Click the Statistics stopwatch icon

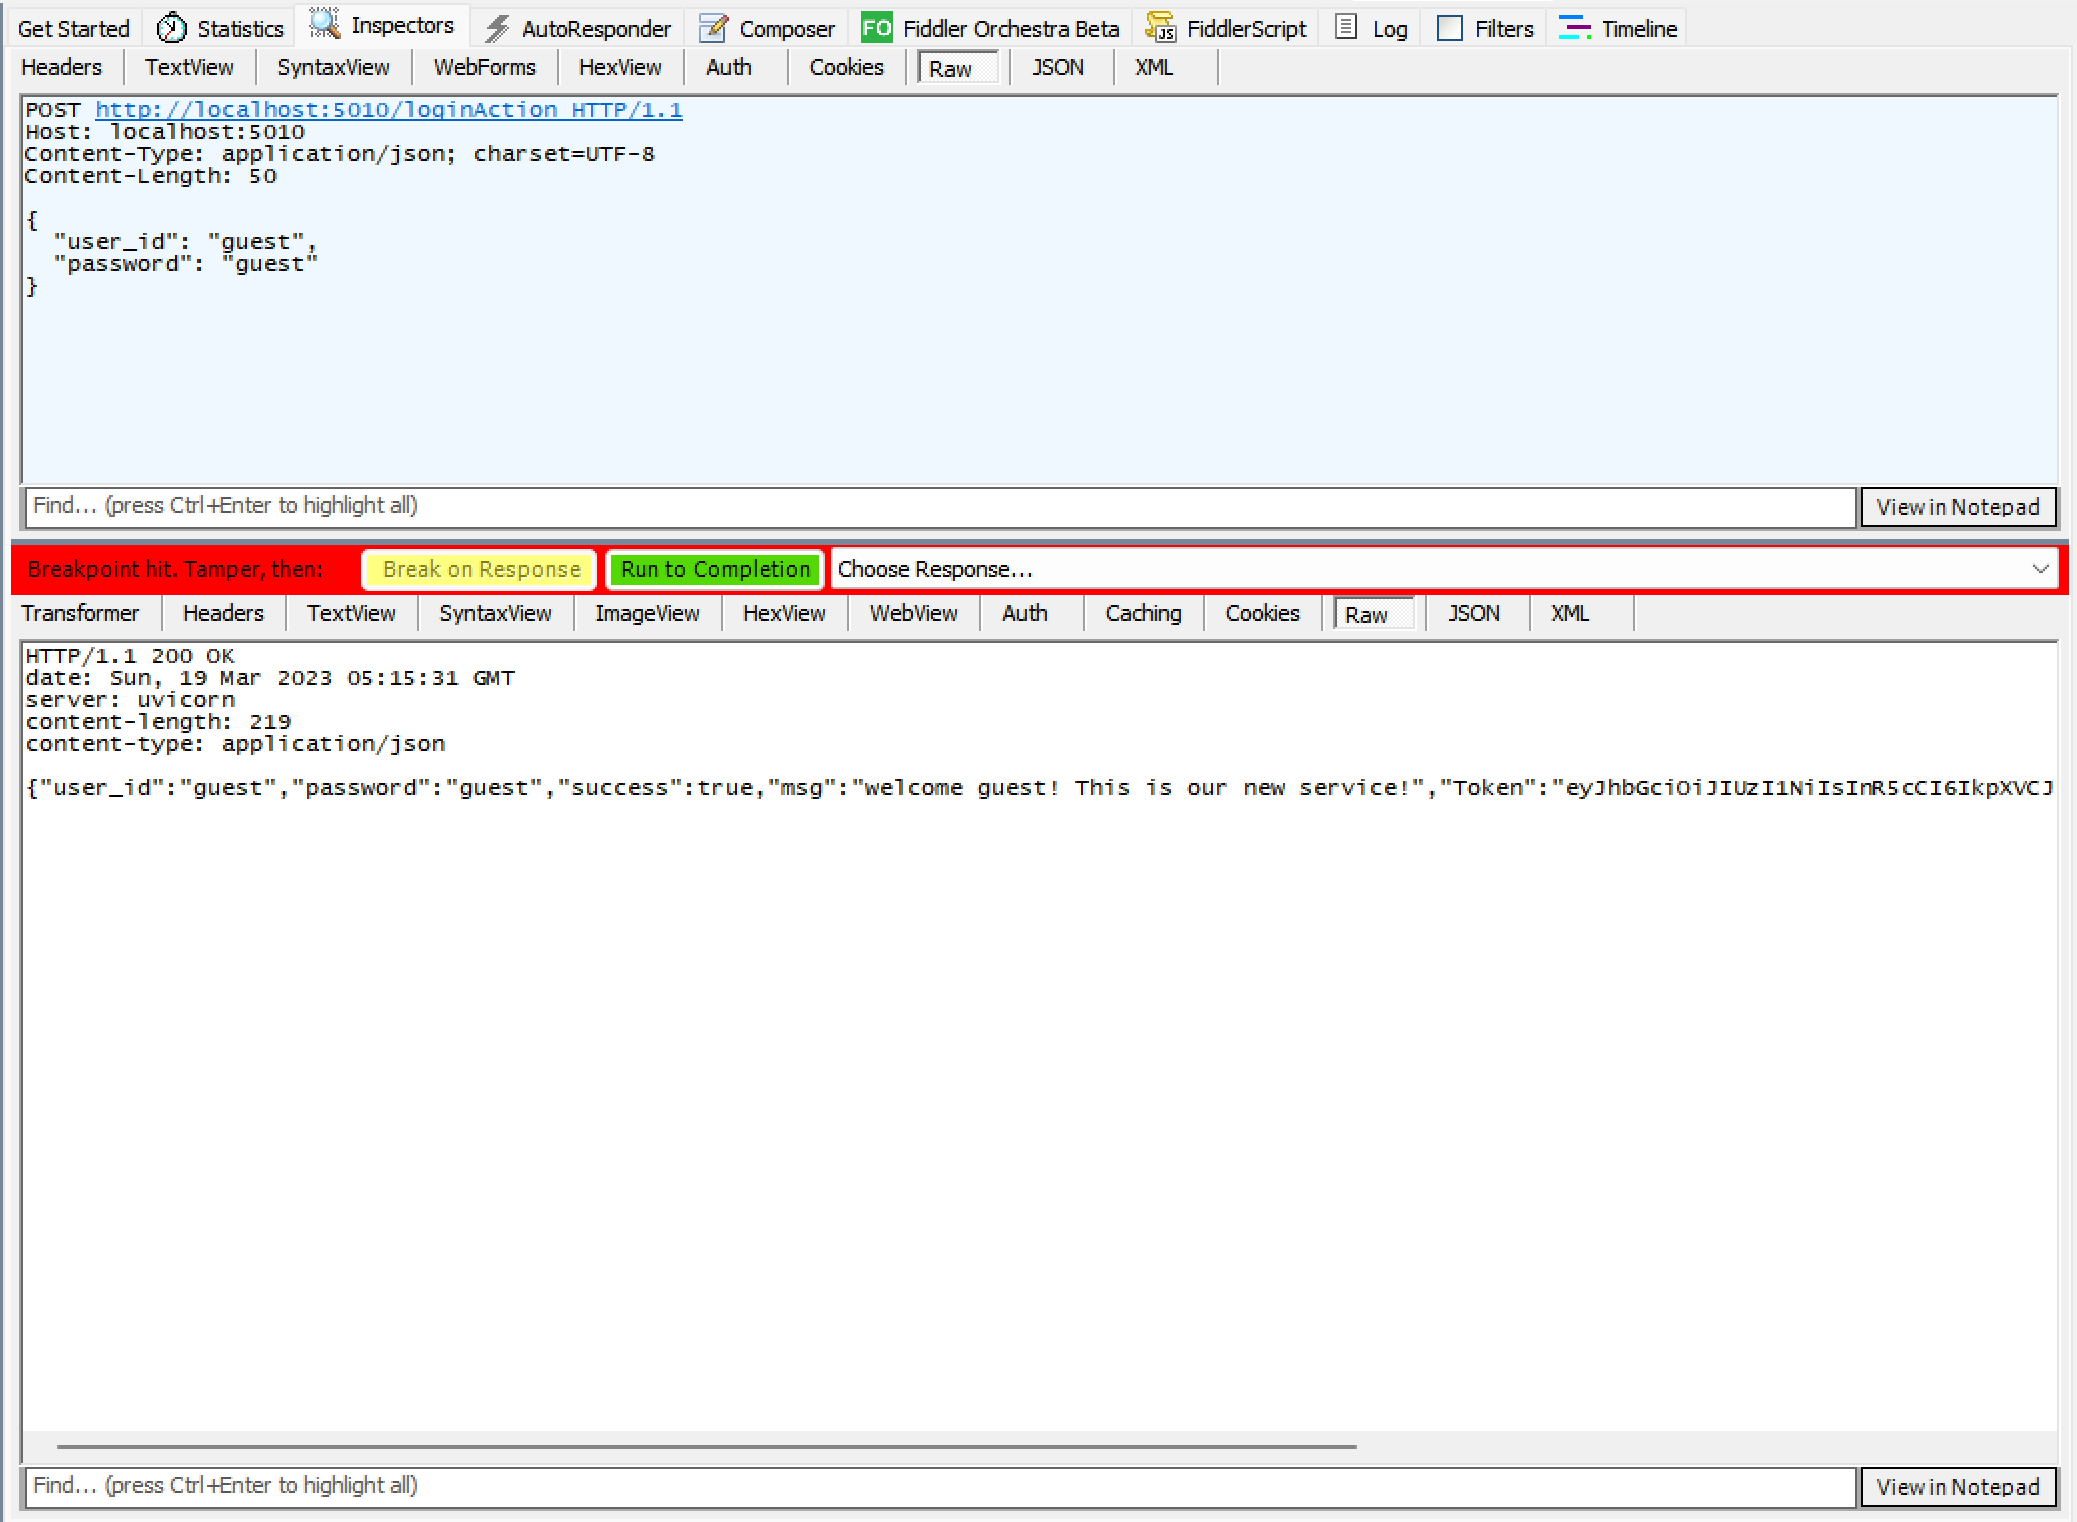tap(172, 28)
